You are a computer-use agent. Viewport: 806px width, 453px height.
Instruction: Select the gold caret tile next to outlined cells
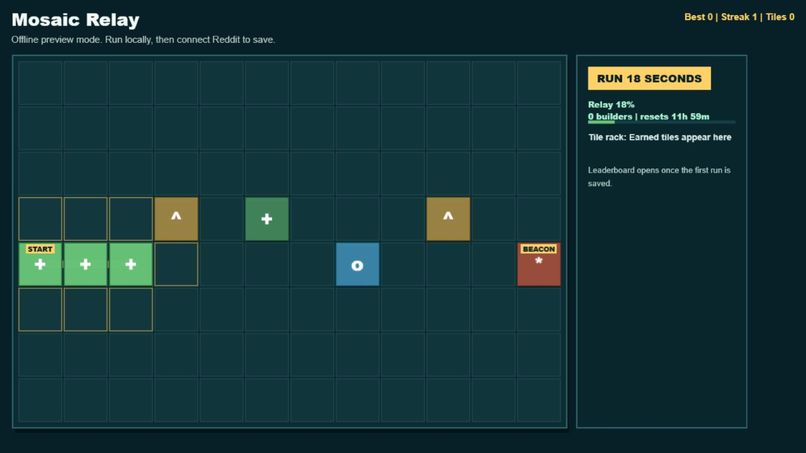[176, 219]
